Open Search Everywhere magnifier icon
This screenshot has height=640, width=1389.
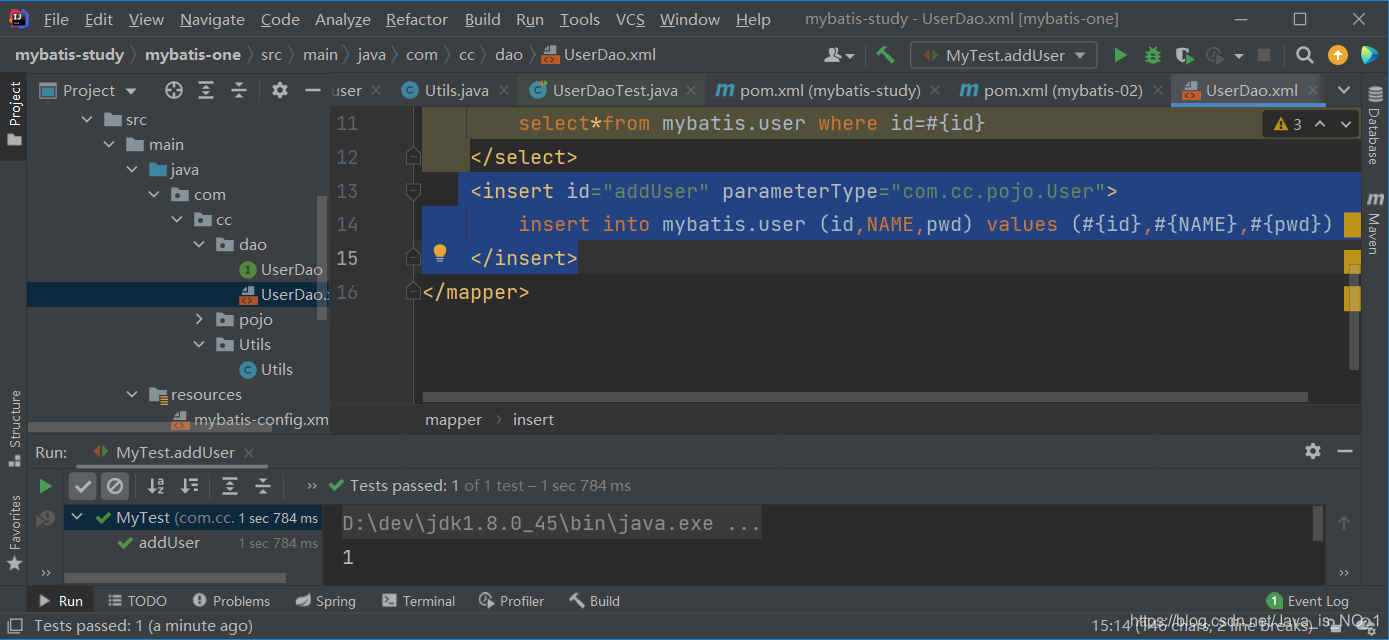(1305, 55)
